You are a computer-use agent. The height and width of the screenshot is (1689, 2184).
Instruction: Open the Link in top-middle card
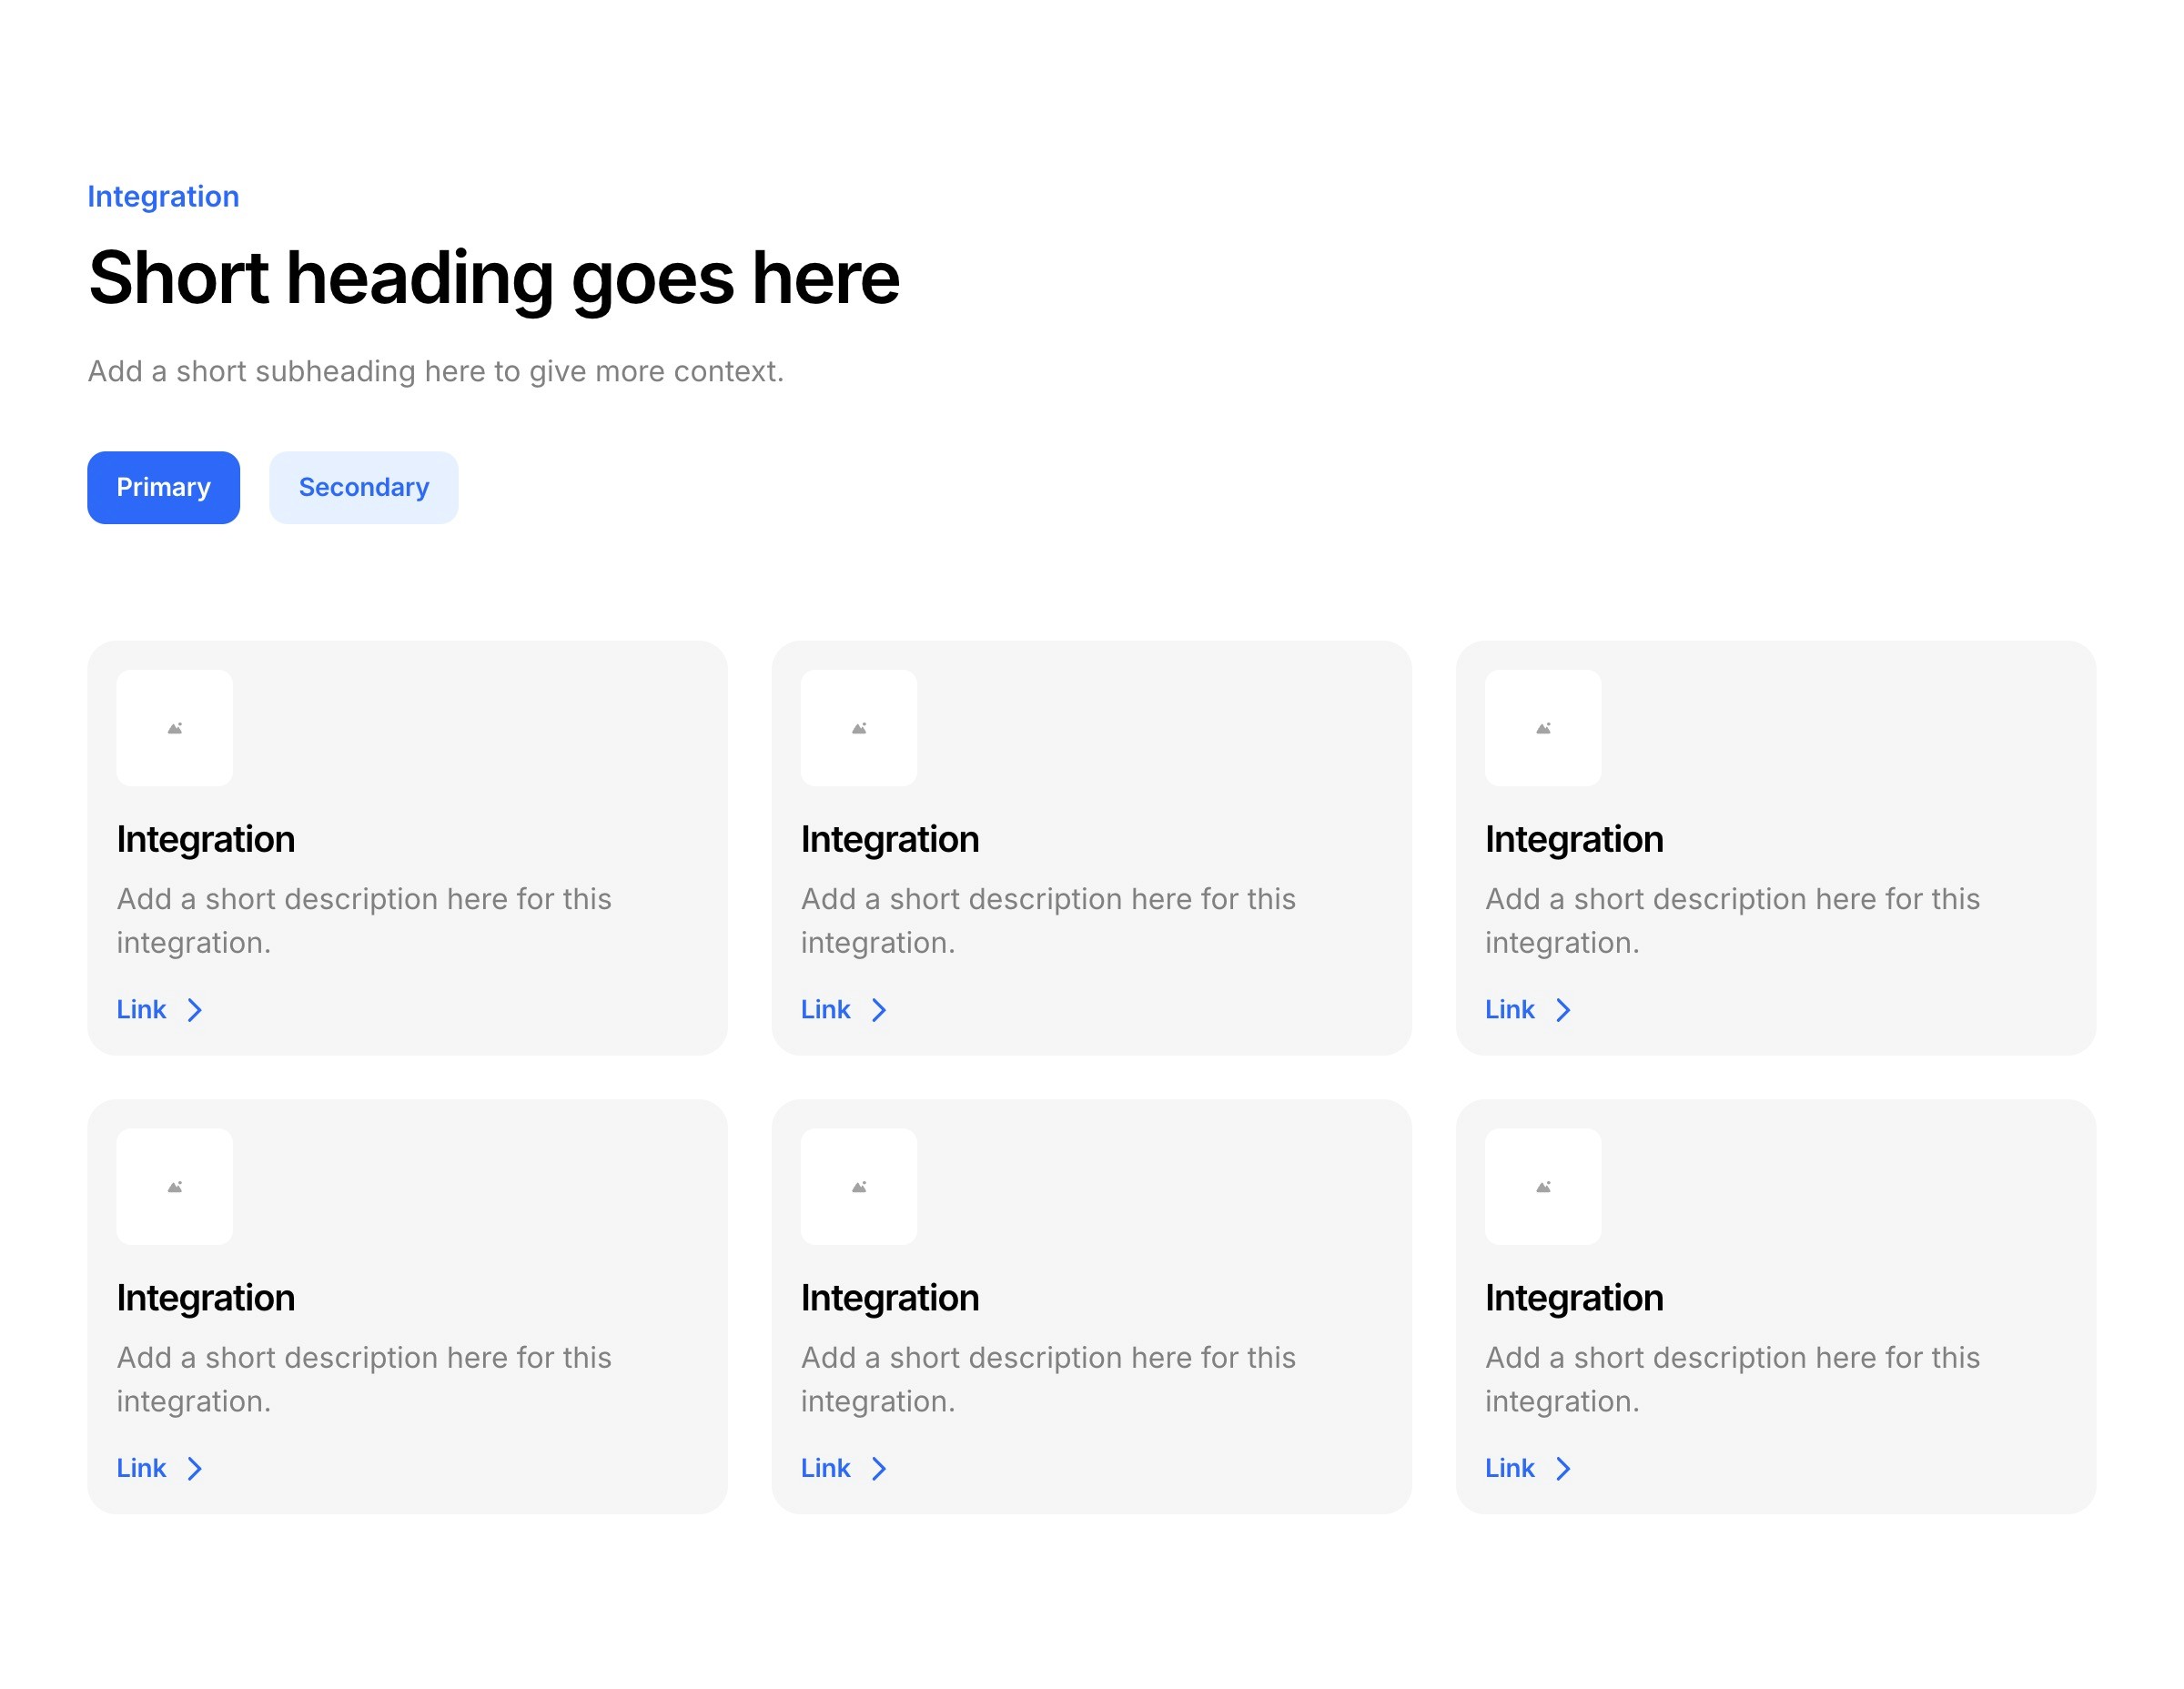tap(825, 1010)
